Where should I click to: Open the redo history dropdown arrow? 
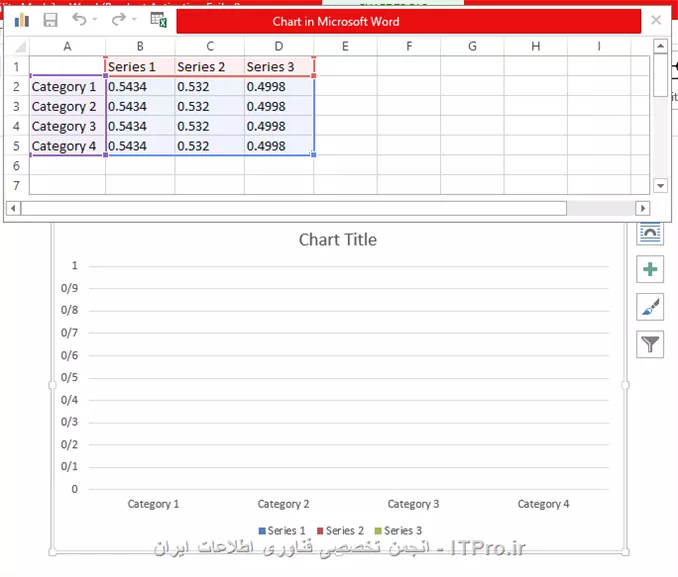point(134,19)
